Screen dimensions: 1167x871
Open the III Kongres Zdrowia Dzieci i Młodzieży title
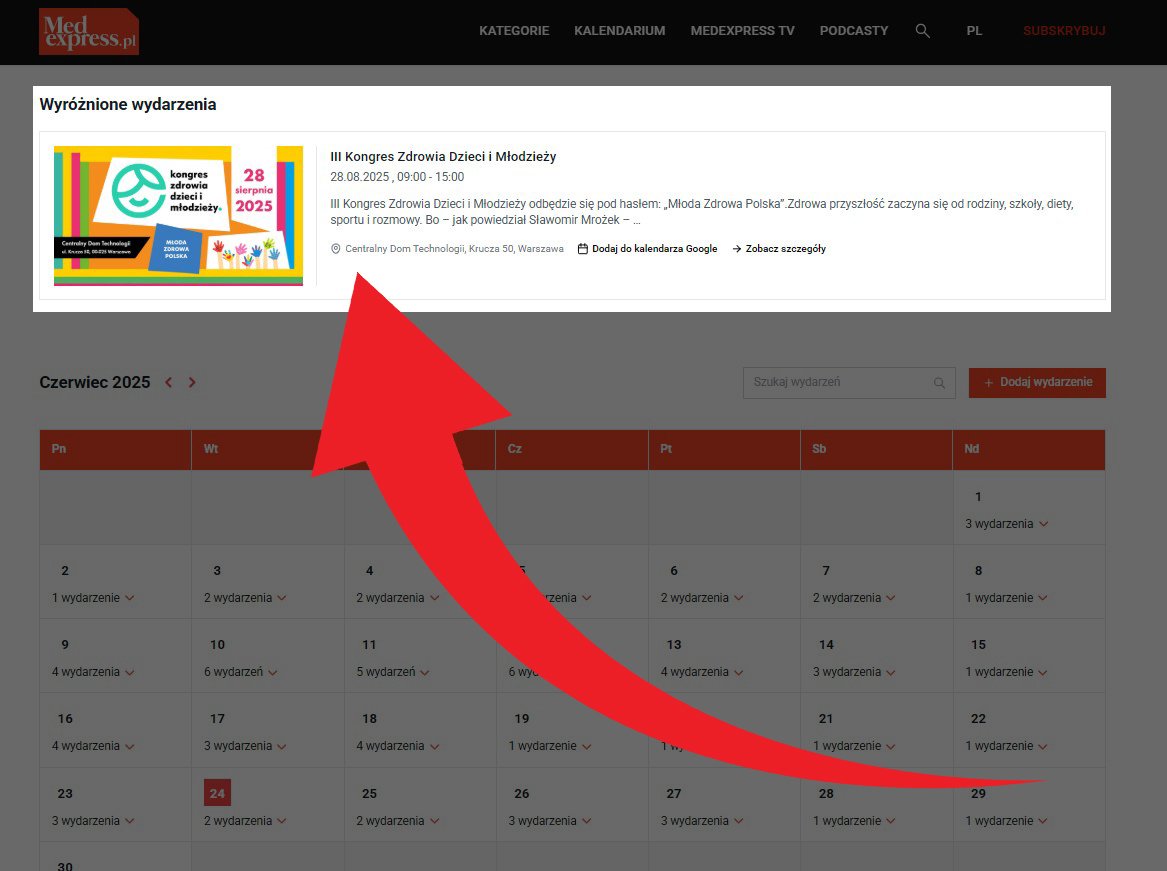[443, 156]
